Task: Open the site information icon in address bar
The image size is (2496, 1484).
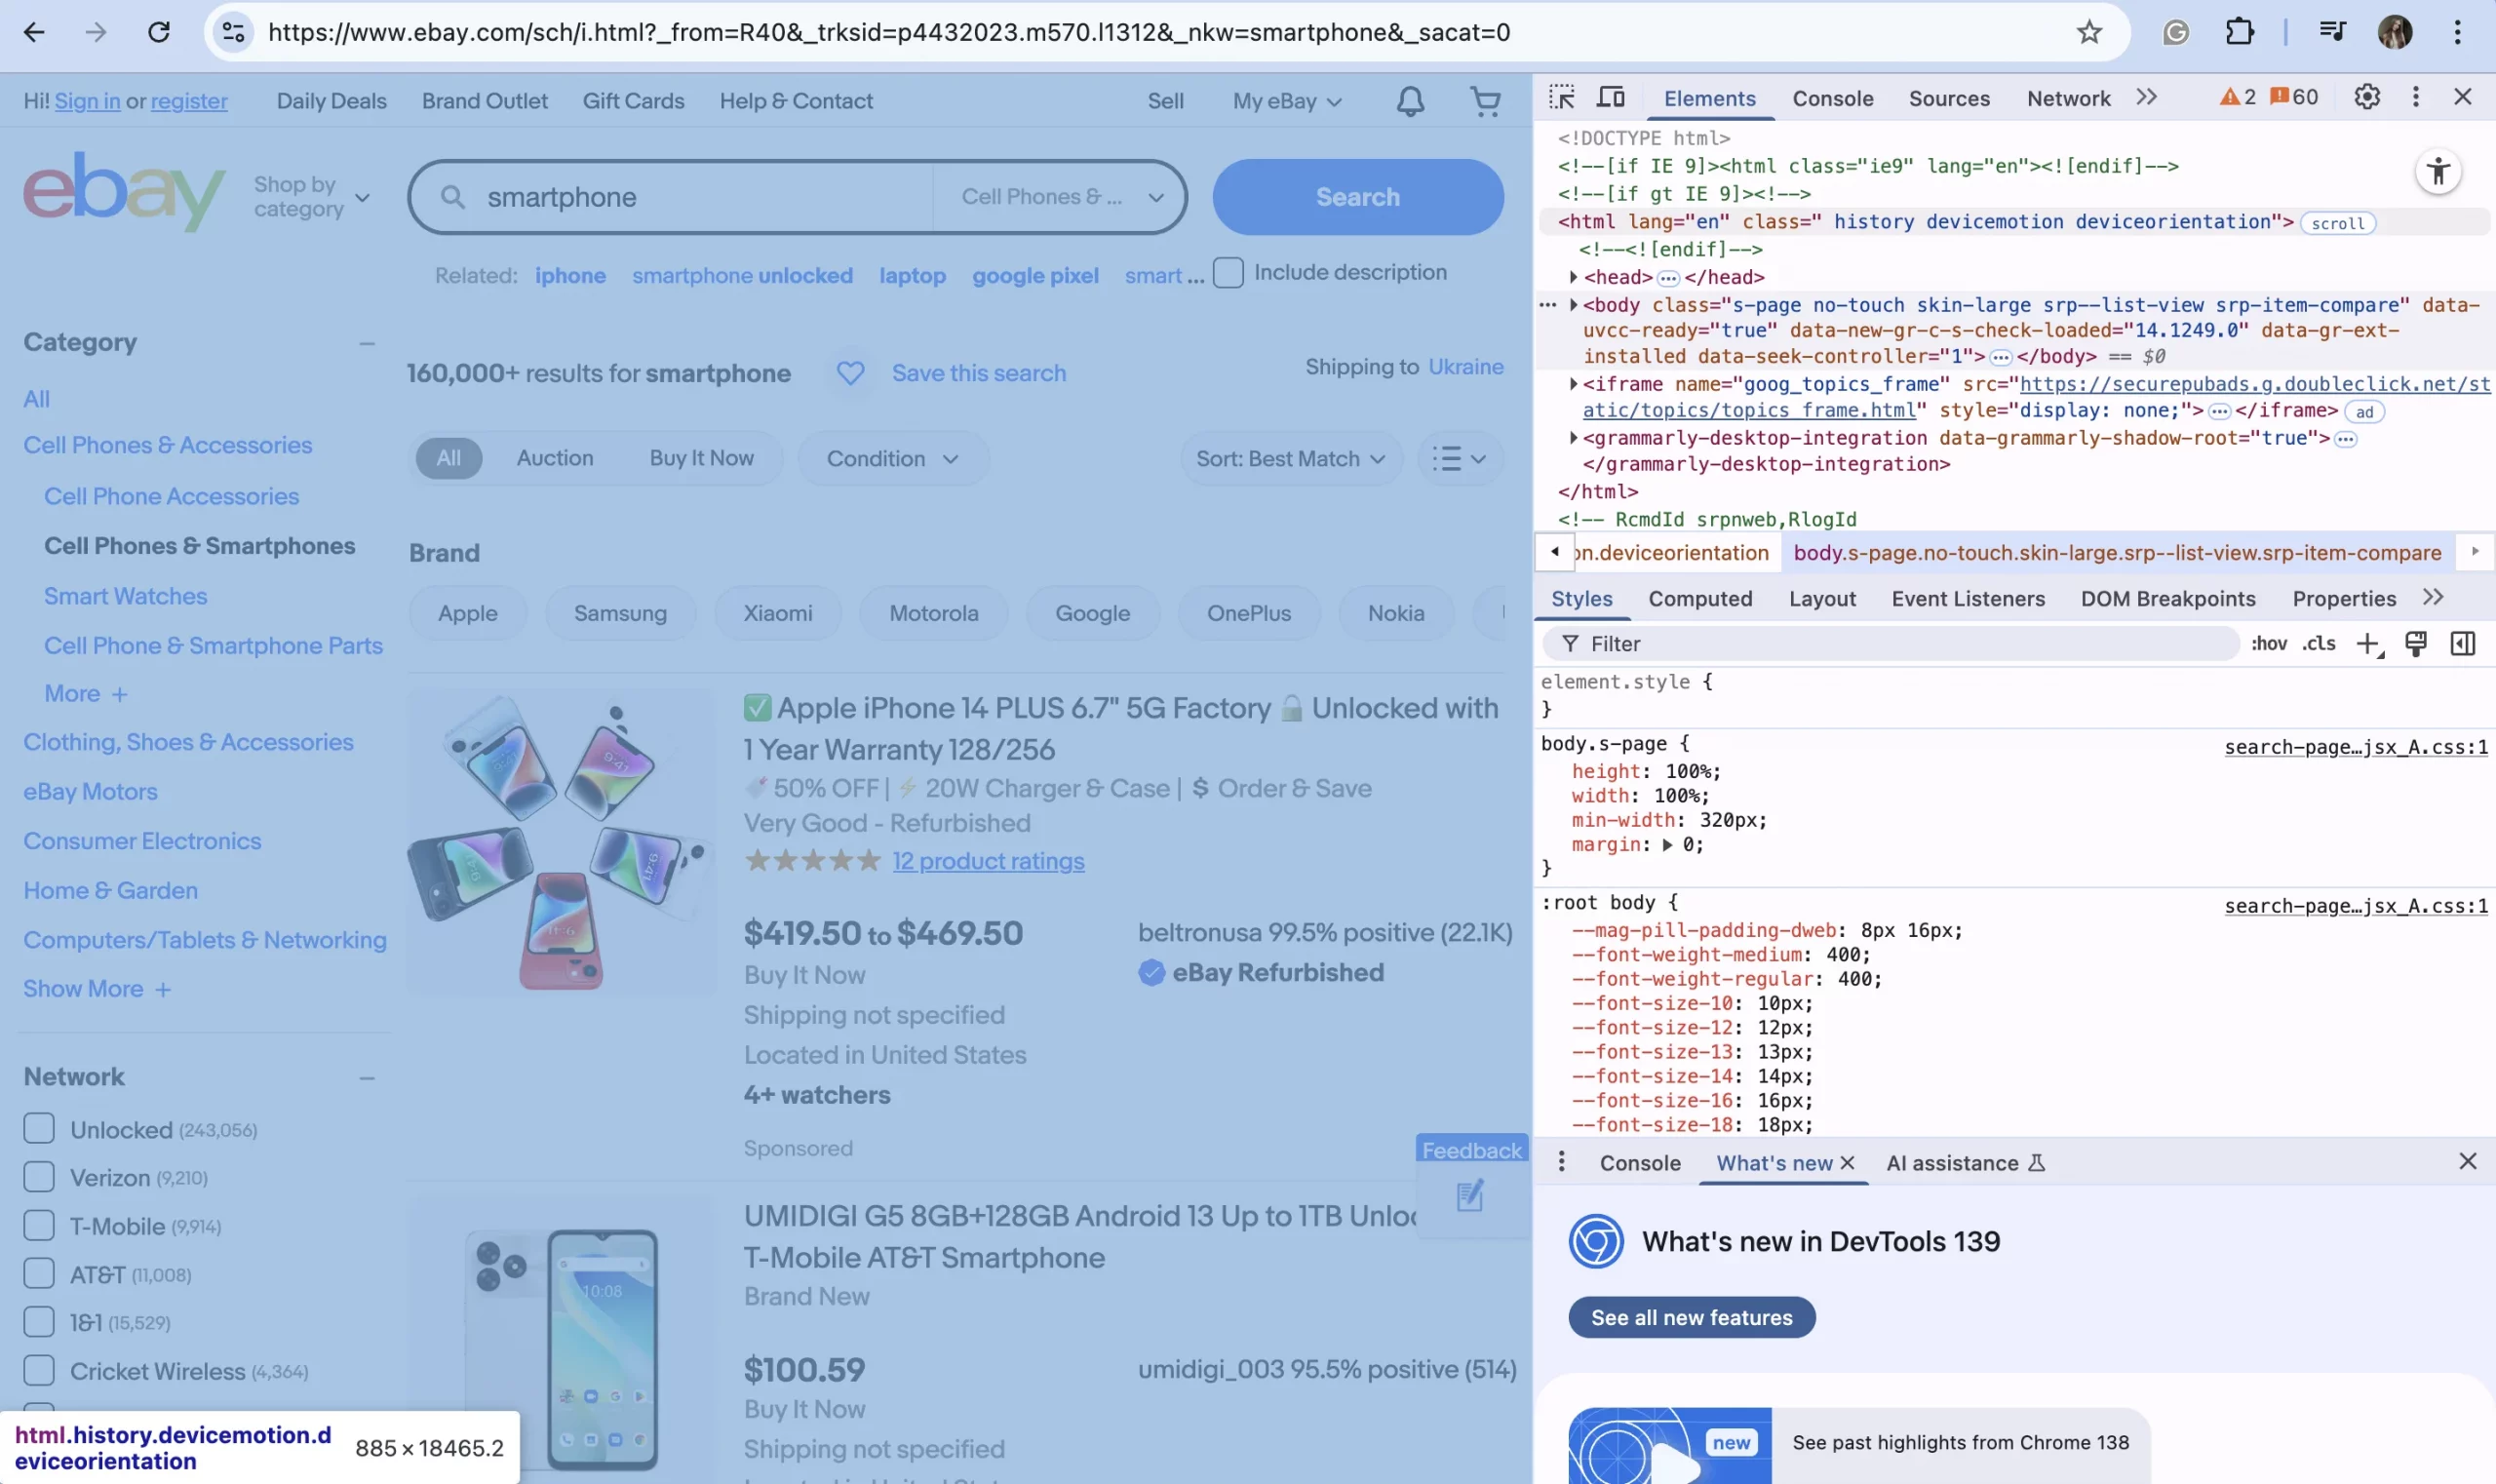Action: 233,32
